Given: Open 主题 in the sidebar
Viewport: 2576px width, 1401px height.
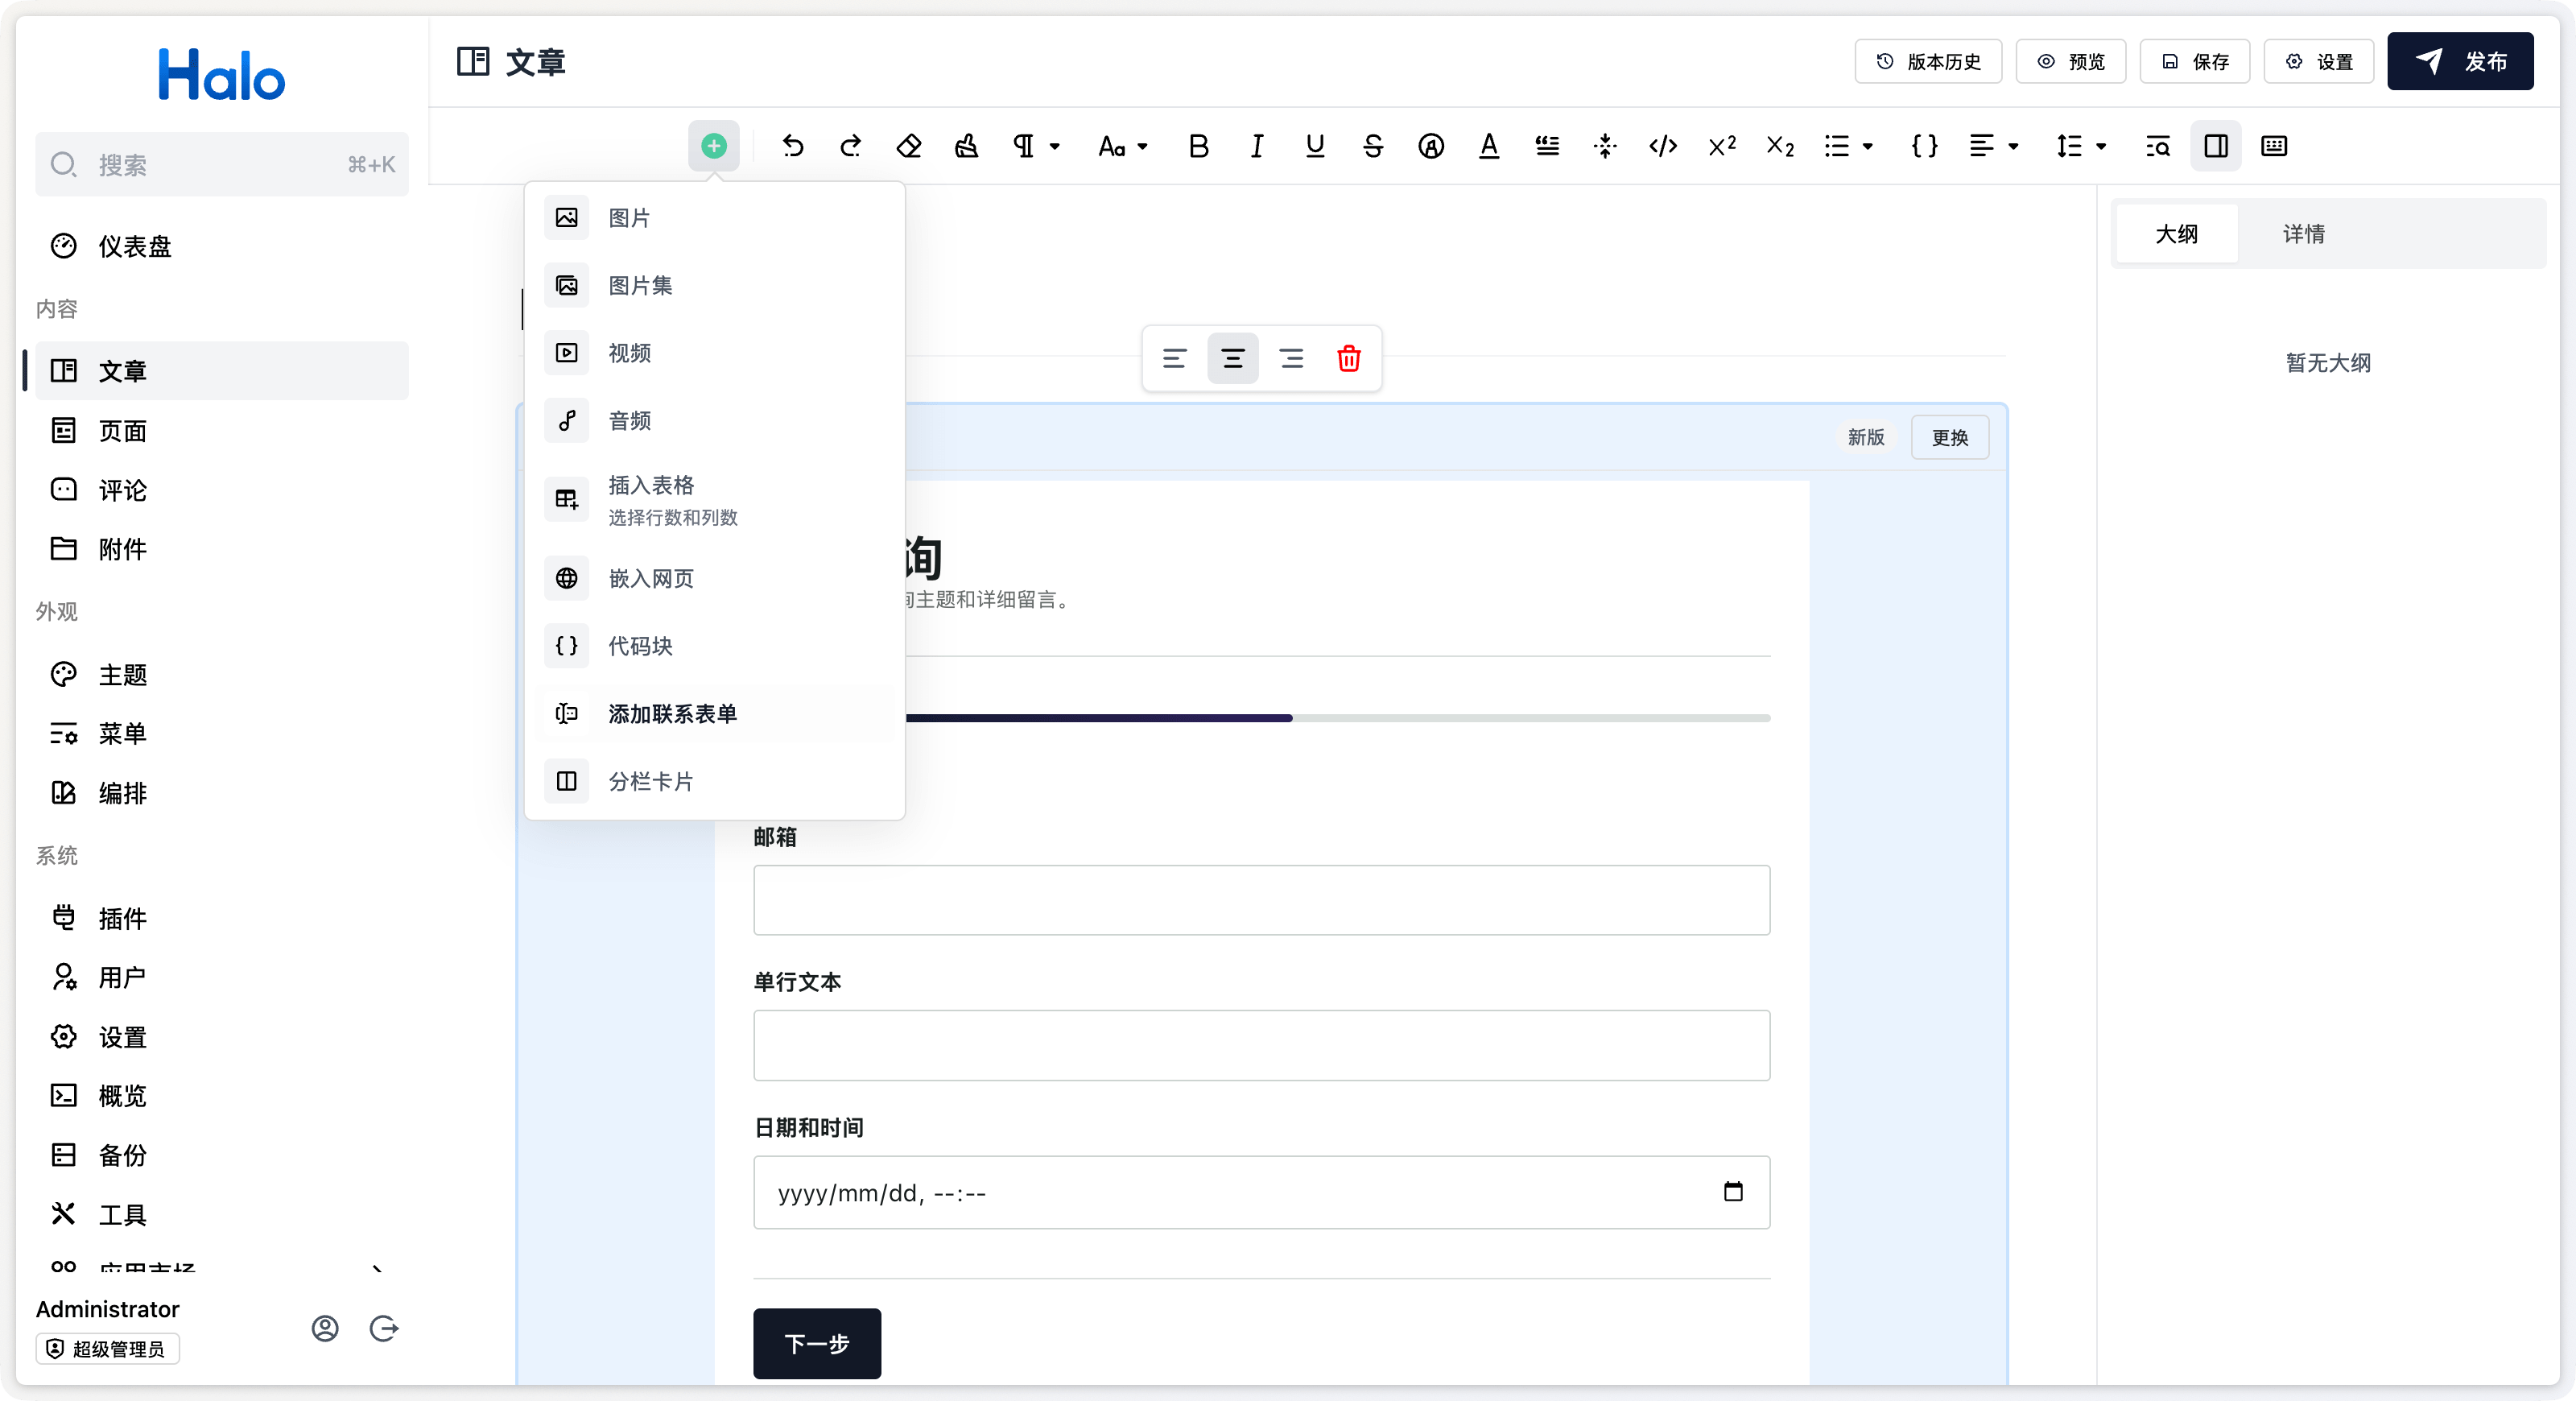Looking at the screenshot, I should pyautogui.click(x=222, y=675).
